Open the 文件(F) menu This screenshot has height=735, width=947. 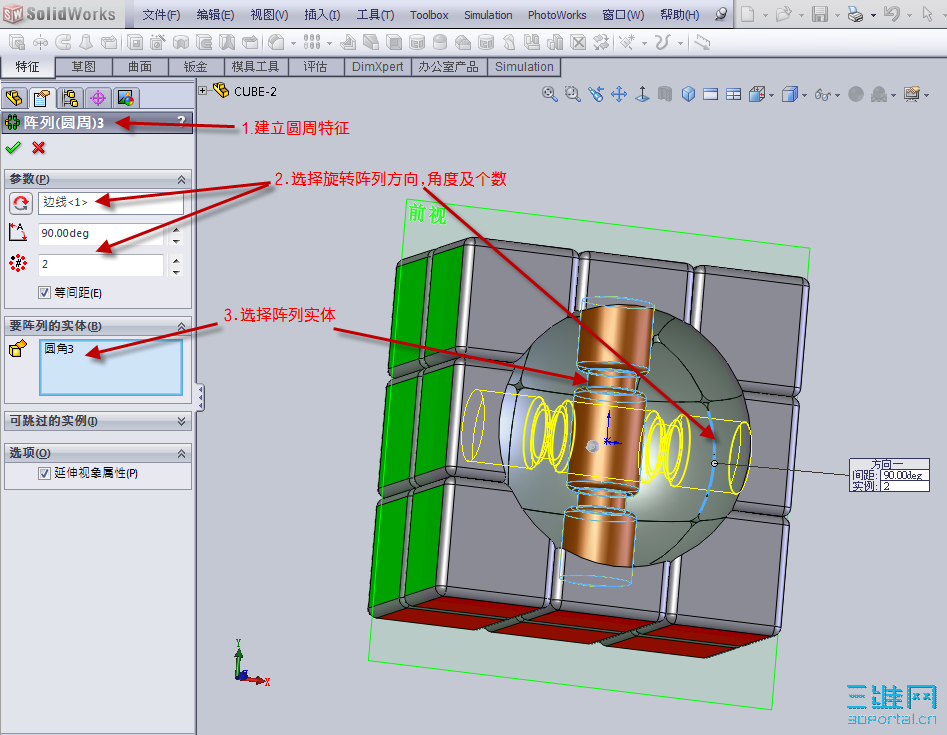[161, 14]
